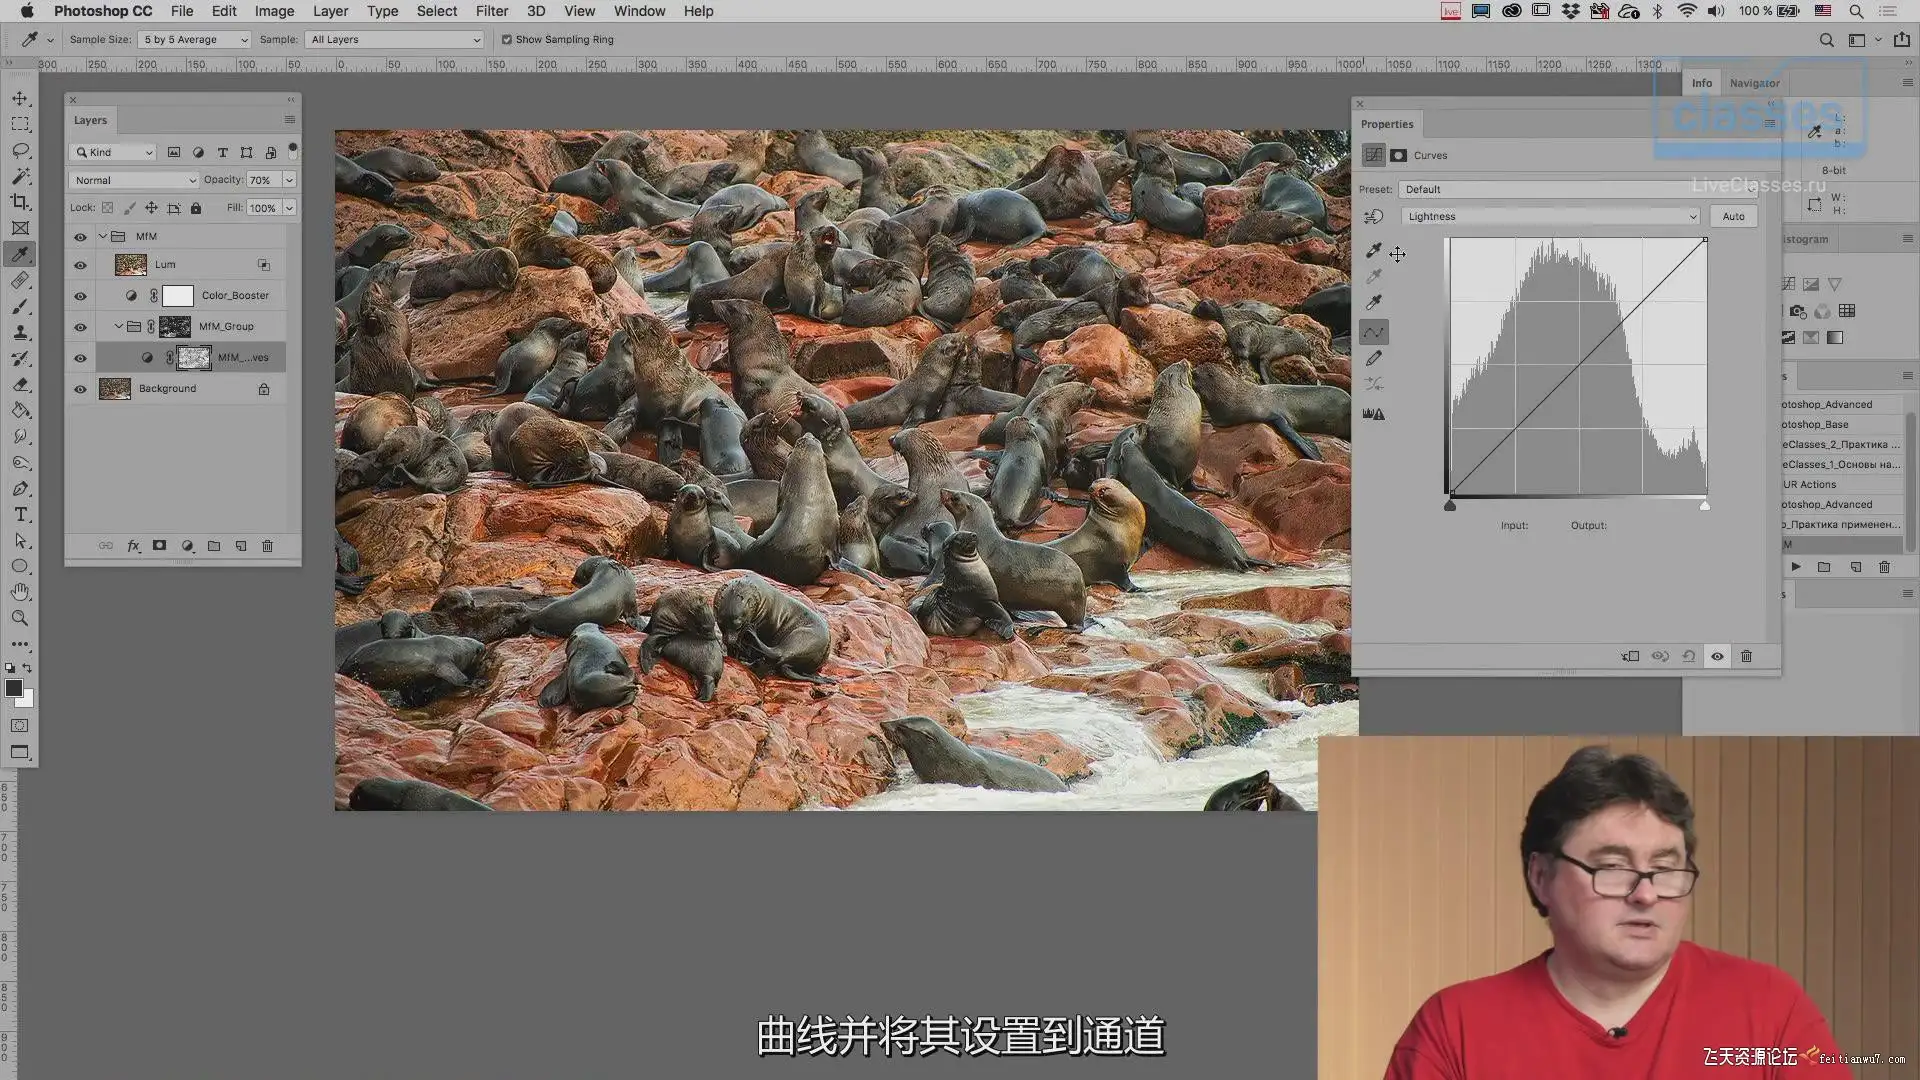Hide the MfM_Group layer
The width and height of the screenshot is (1920, 1080).
[80, 327]
